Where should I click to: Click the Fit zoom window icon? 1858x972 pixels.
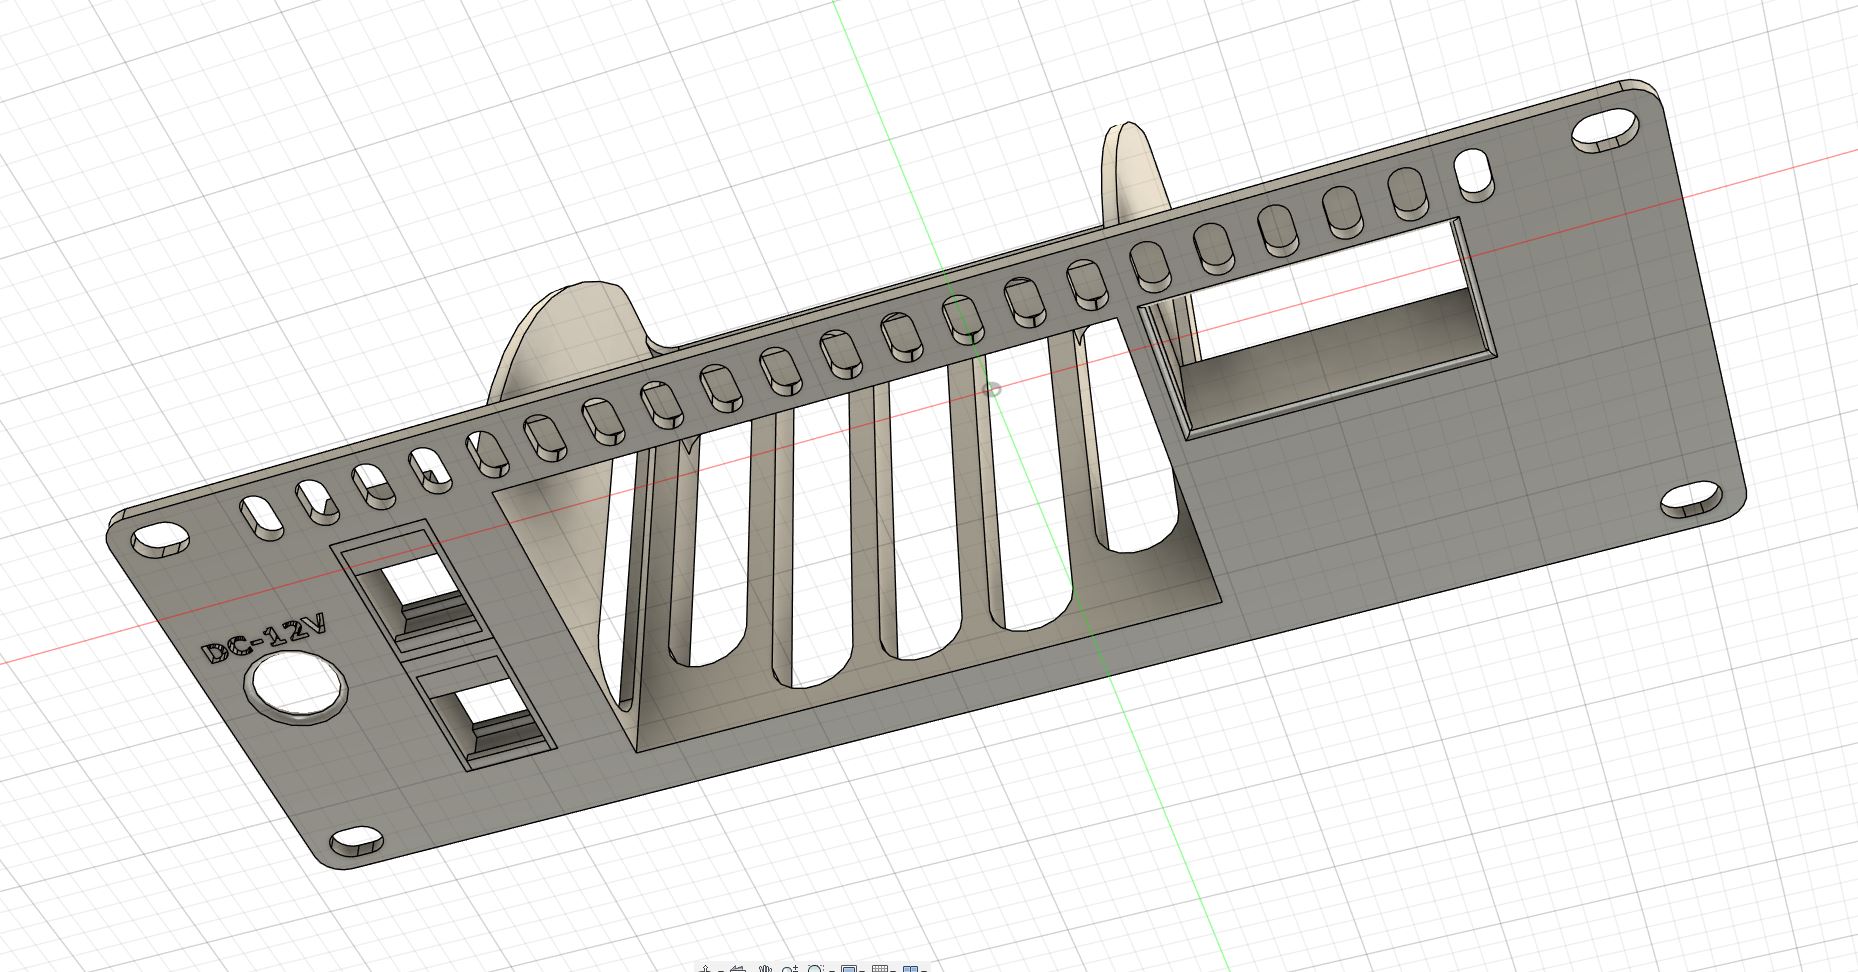click(x=815, y=968)
